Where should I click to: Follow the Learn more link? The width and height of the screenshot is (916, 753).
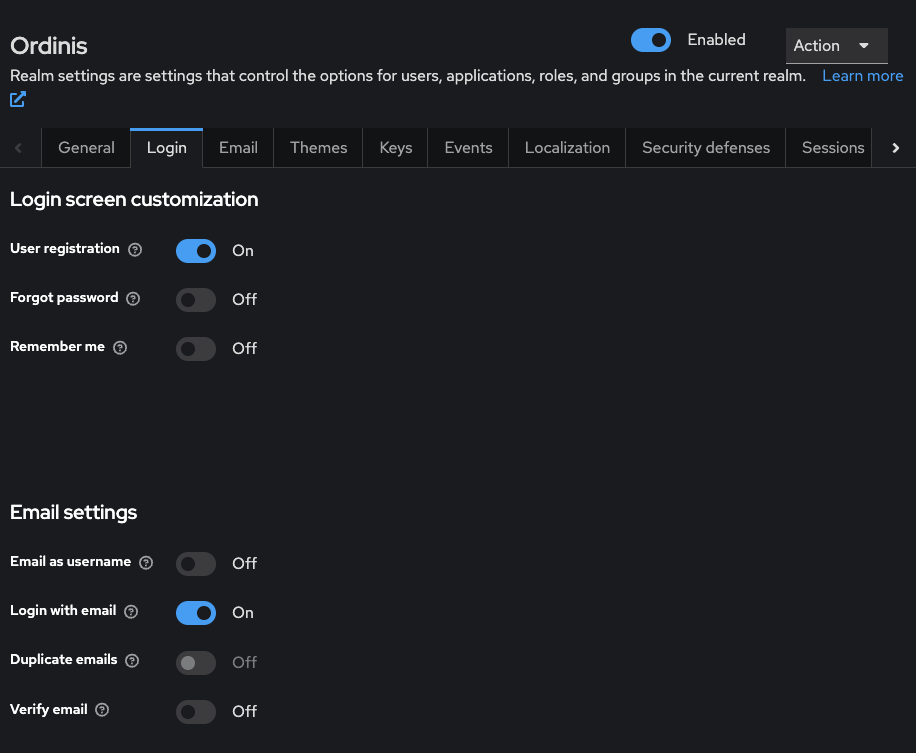[x=862, y=76]
